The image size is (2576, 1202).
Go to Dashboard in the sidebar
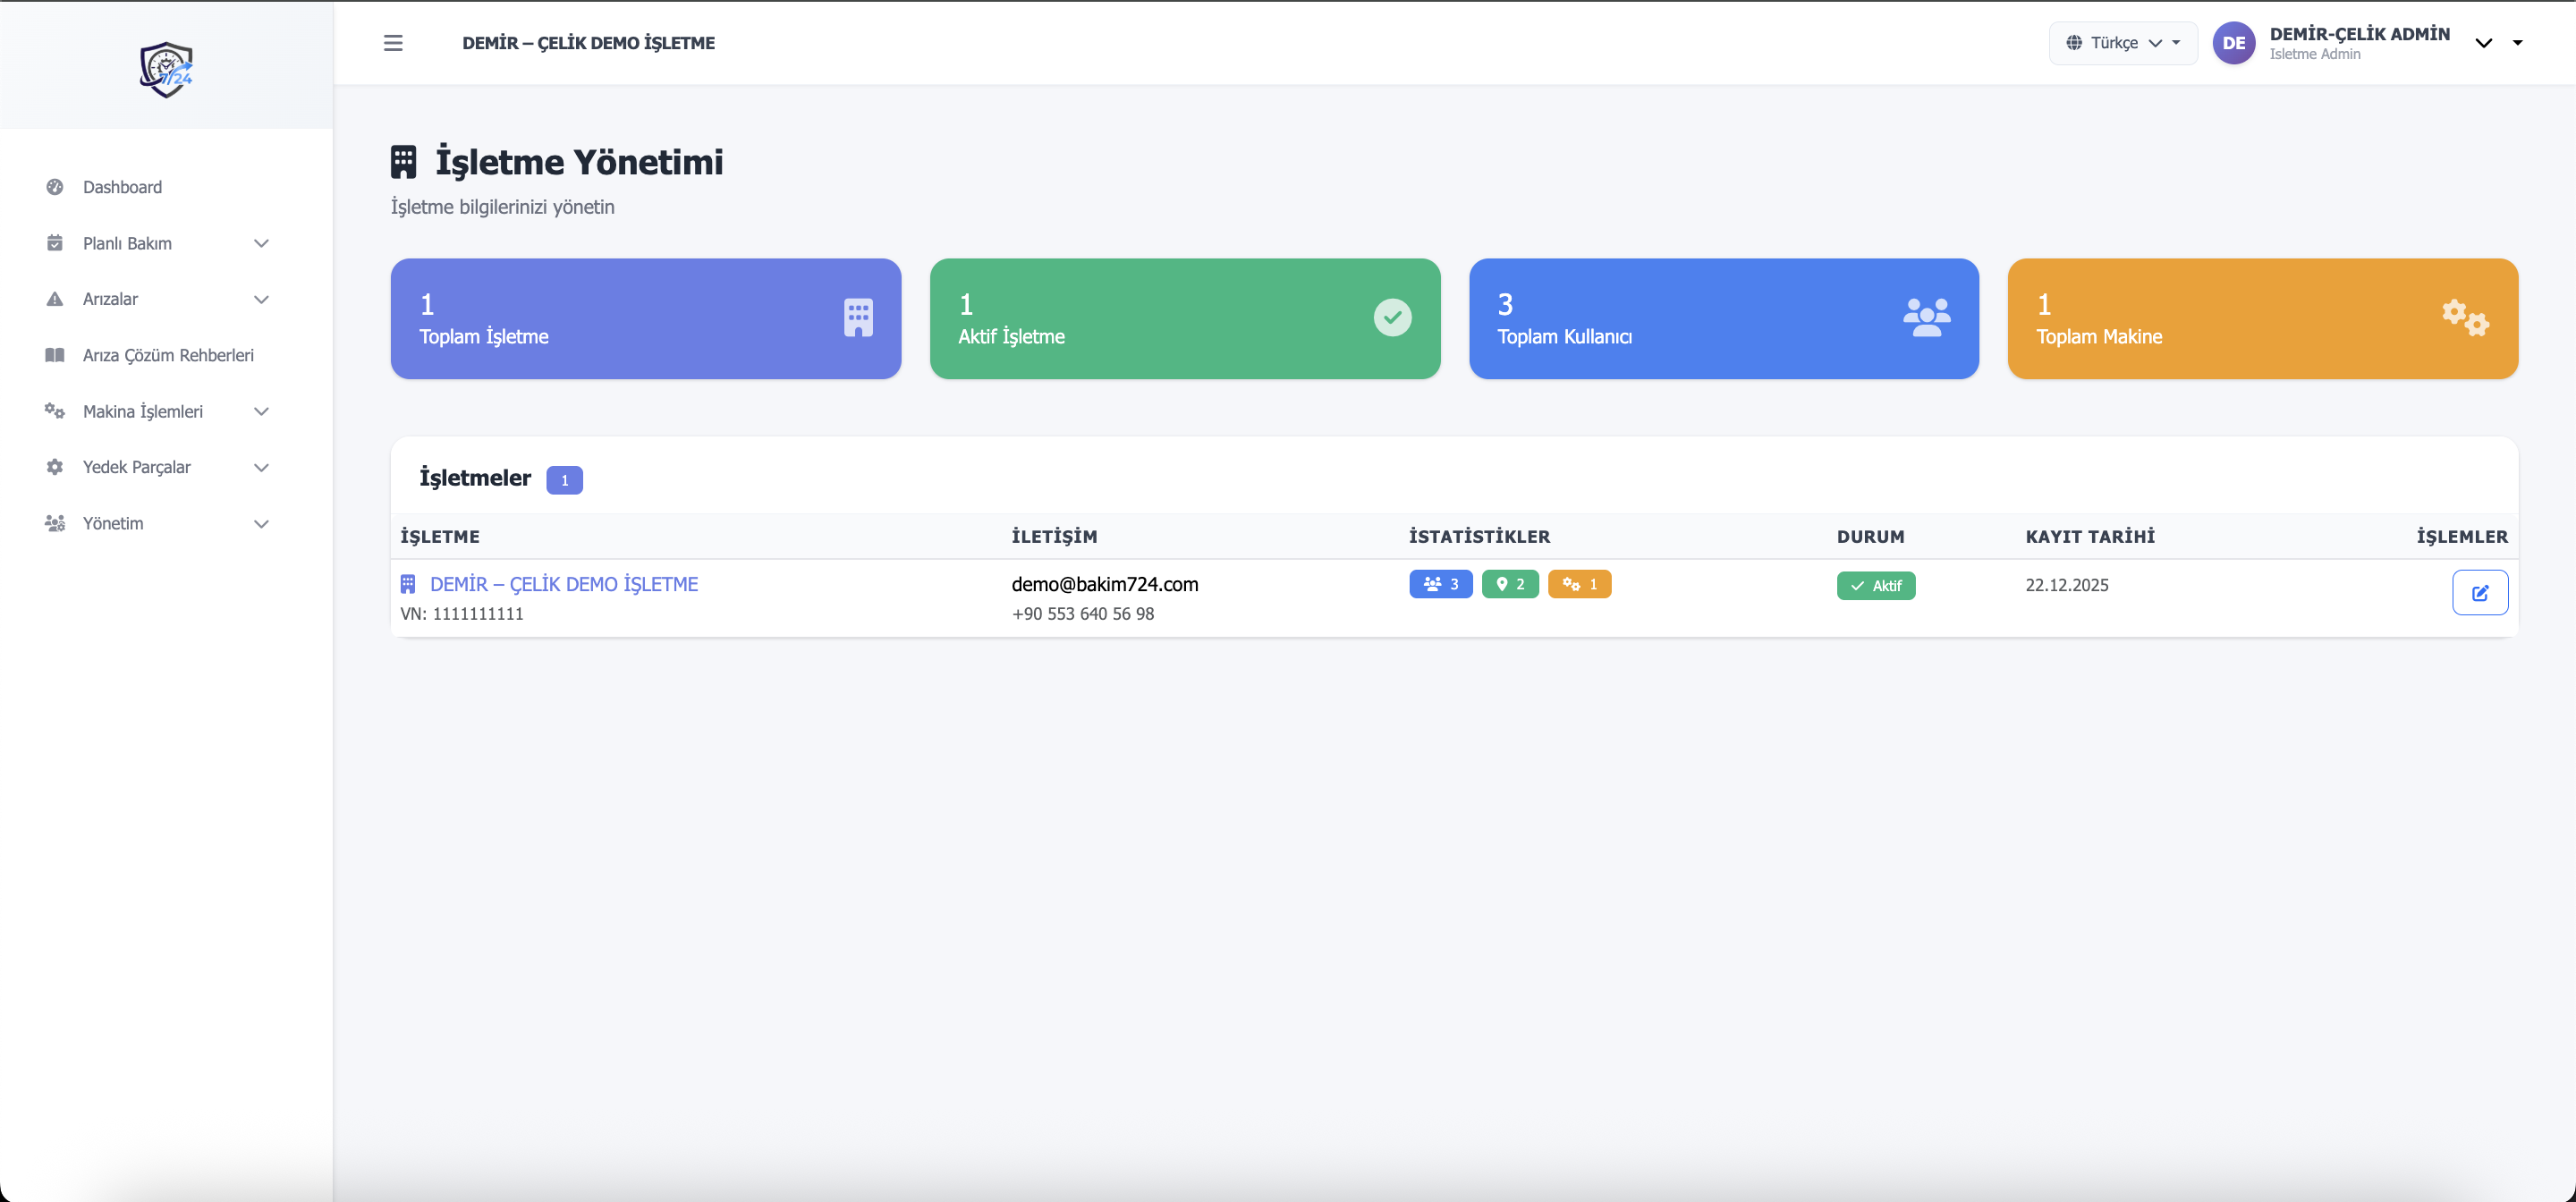pyautogui.click(x=122, y=187)
